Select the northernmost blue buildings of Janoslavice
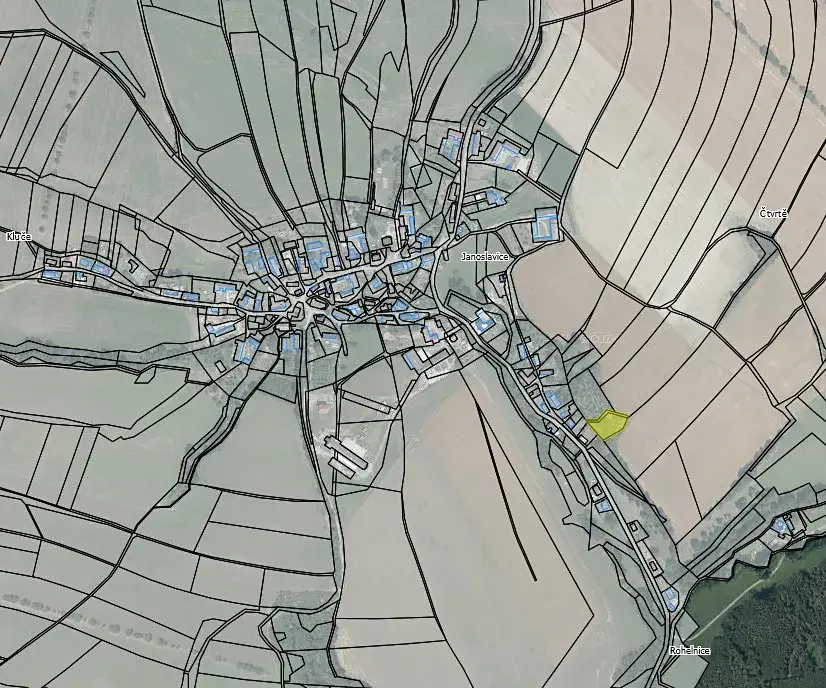The width and height of the screenshot is (826, 688). pyautogui.click(x=452, y=144)
